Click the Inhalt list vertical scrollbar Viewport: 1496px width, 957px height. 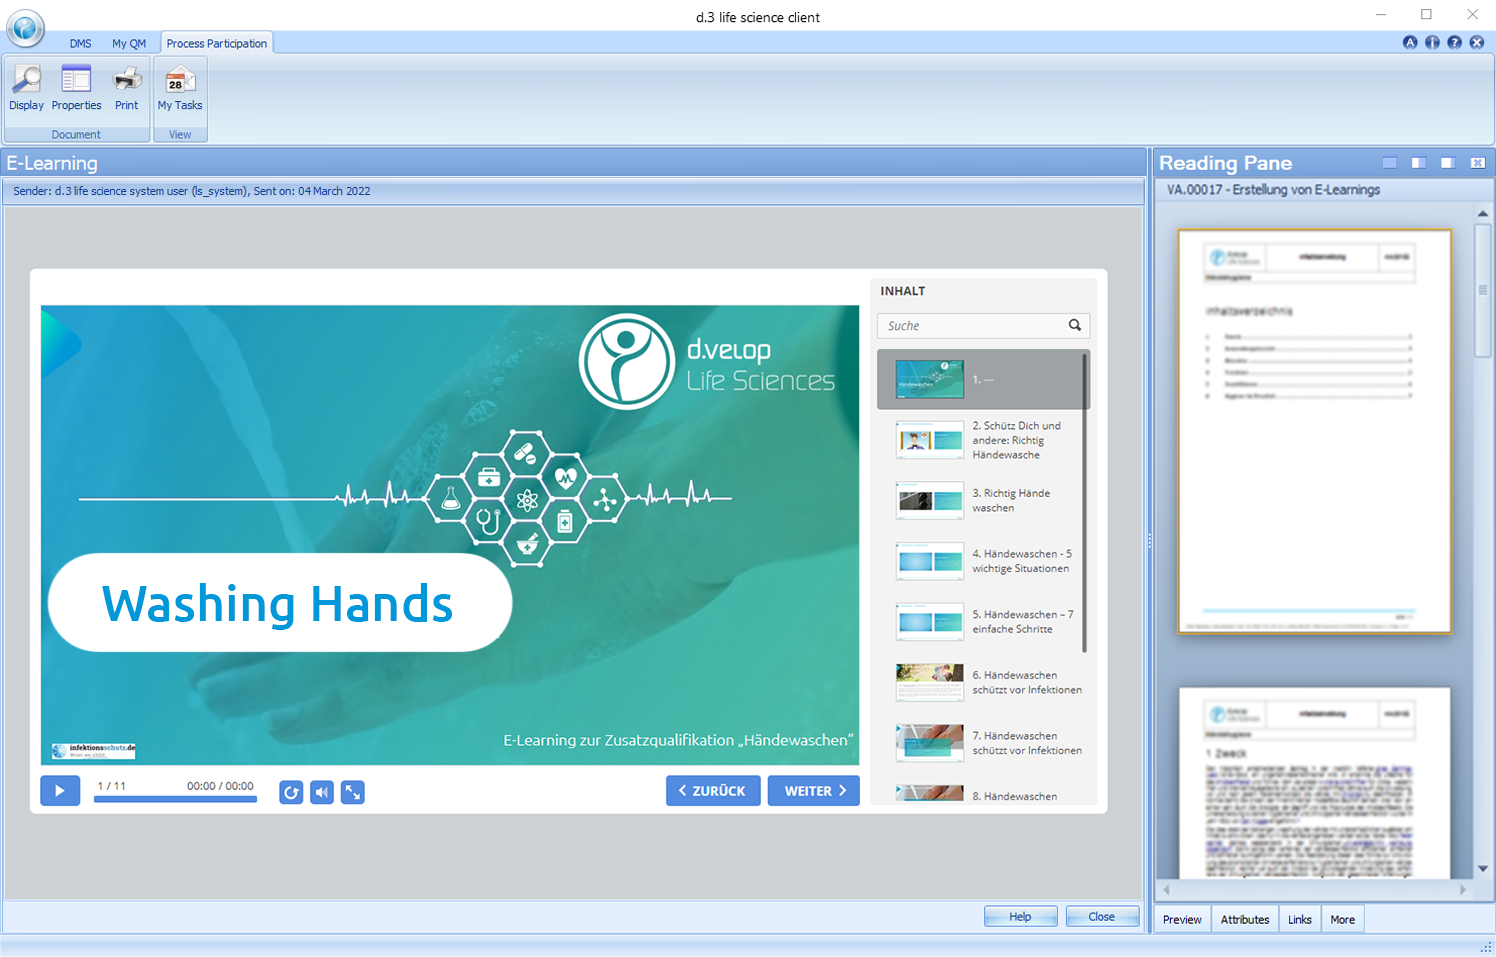tap(1085, 501)
